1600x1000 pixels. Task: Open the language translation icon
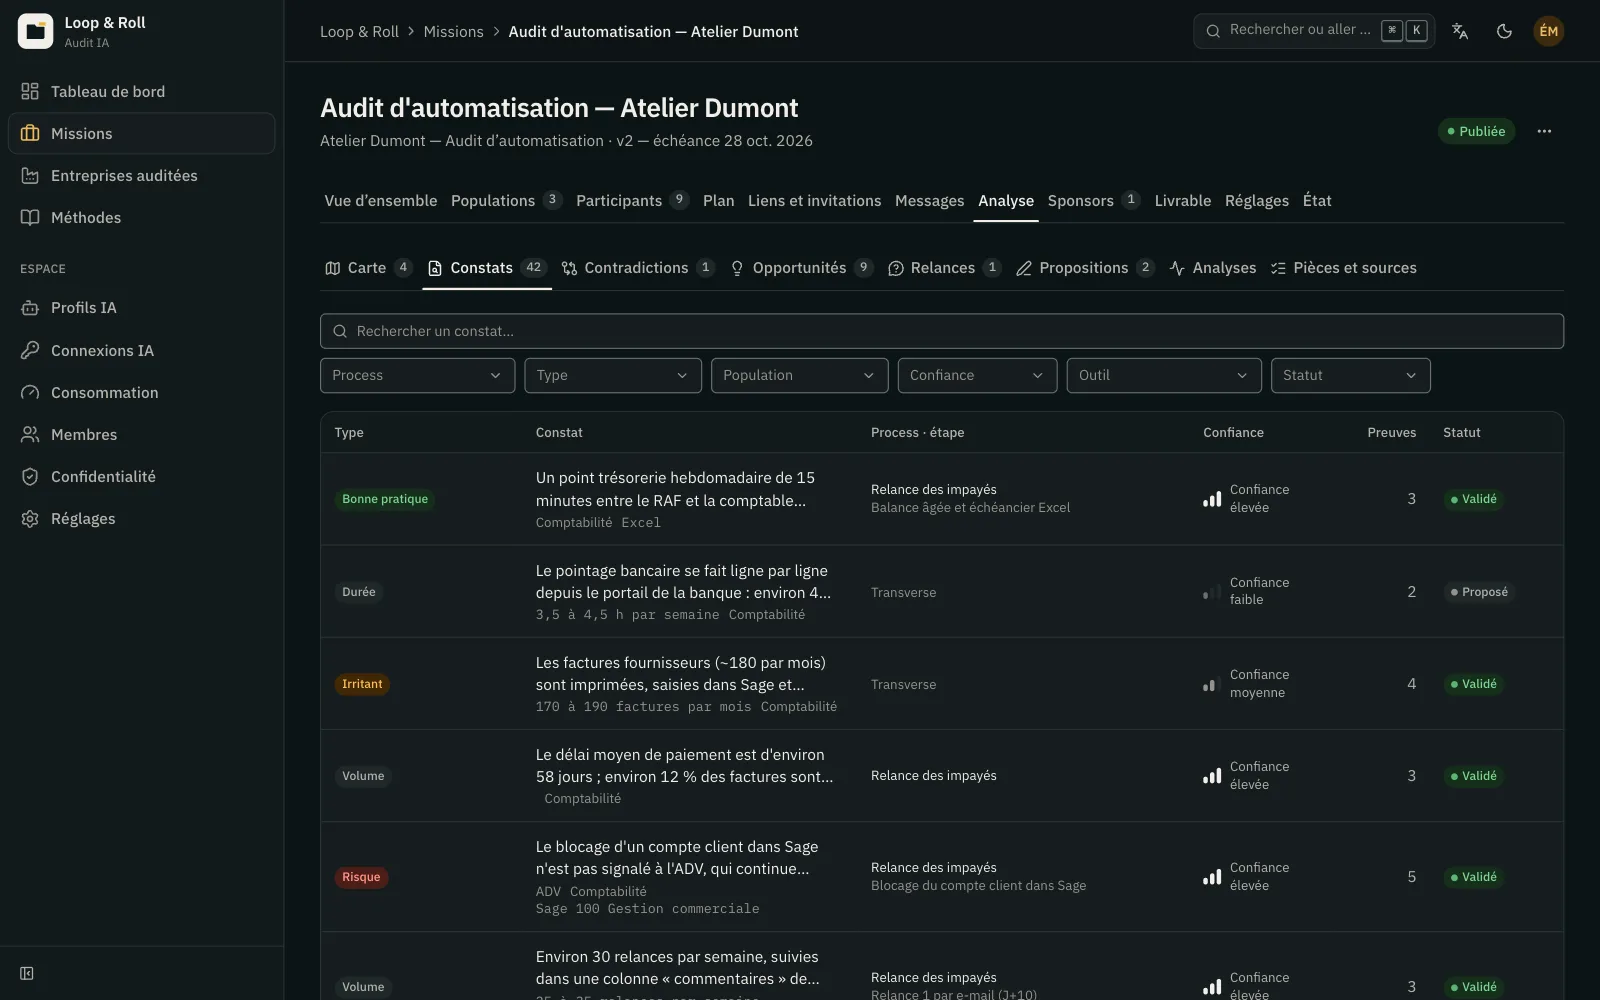(x=1460, y=31)
